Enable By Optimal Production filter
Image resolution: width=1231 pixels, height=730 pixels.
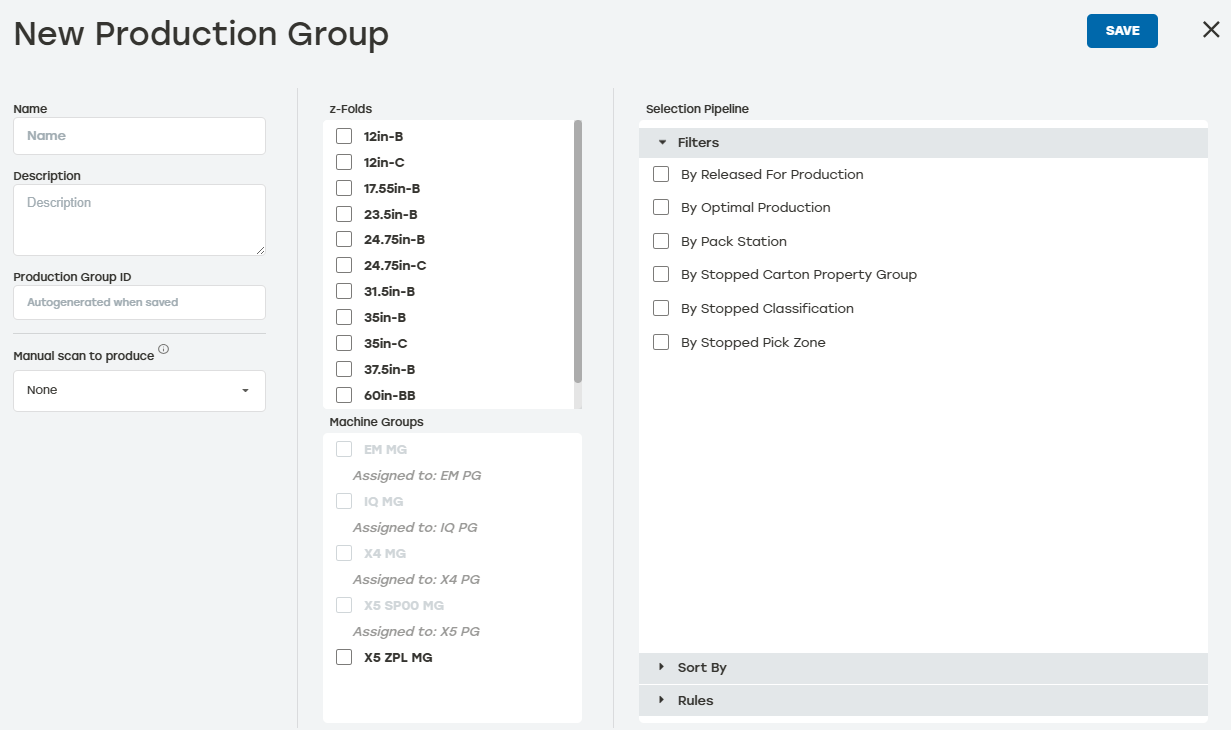[661, 207]
